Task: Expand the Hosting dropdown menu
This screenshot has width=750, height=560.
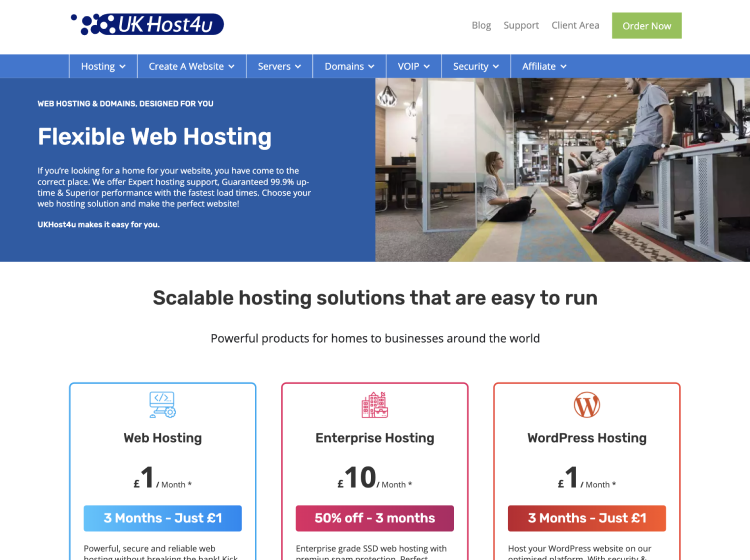Action: pos(103,66)
